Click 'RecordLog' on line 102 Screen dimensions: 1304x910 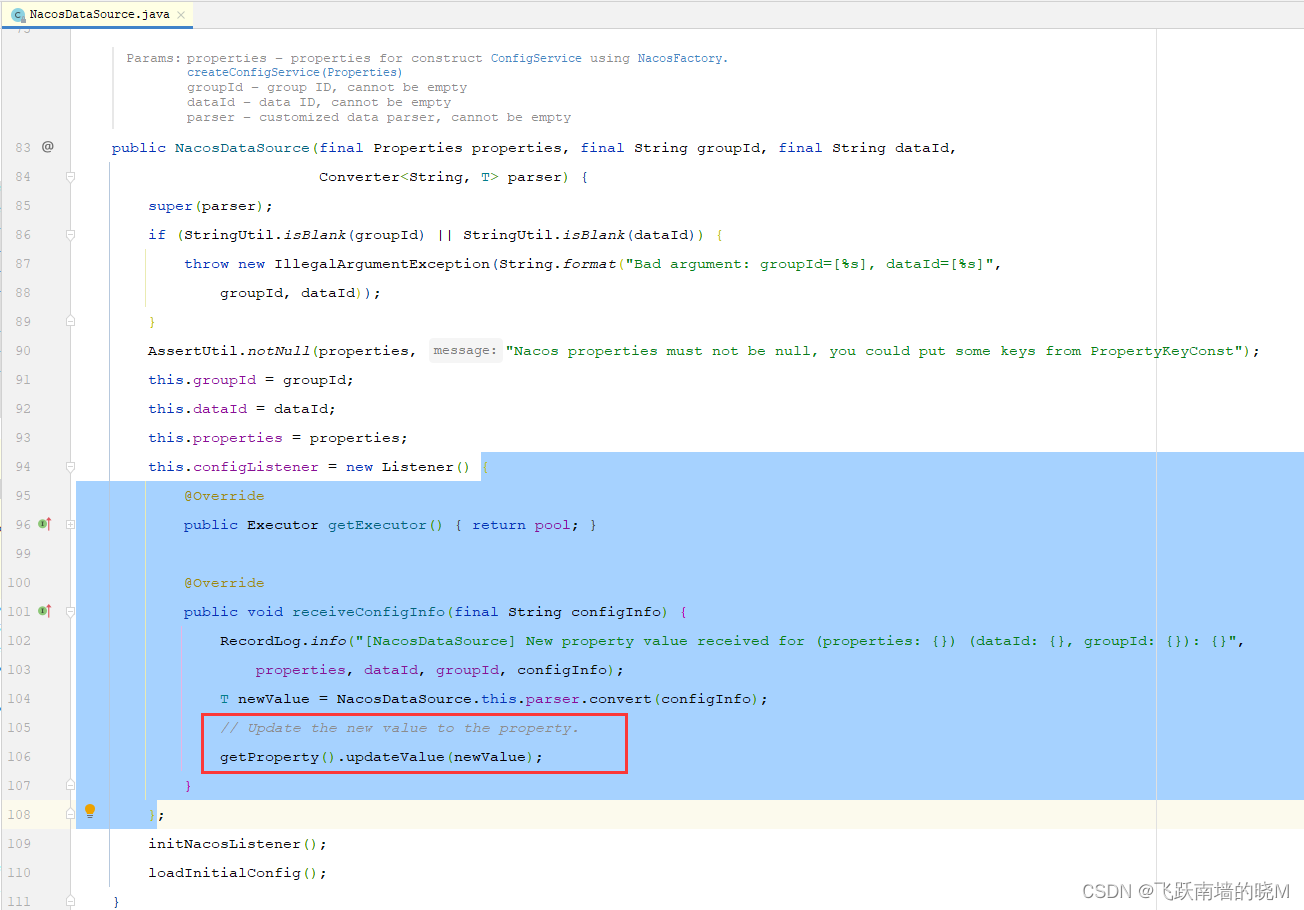(x=260, y=640)
